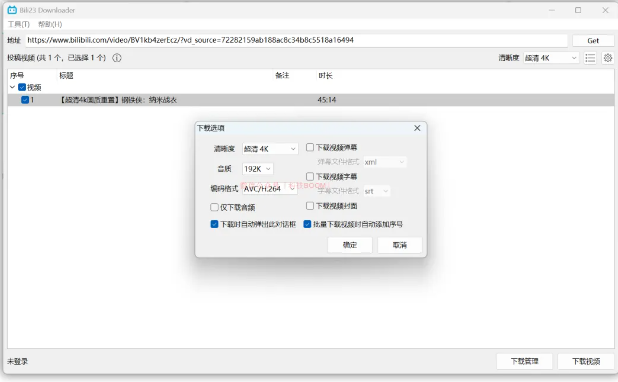
Task: Close the 下载选项 dialog with X
Action: [417, 128]
